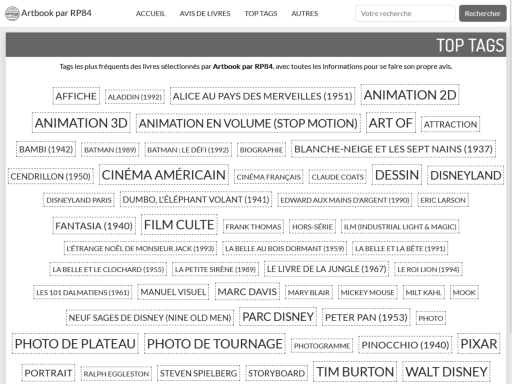Select the Affiche tag
The width and height of the screenshot is (512, 384).
coord(76,96)
